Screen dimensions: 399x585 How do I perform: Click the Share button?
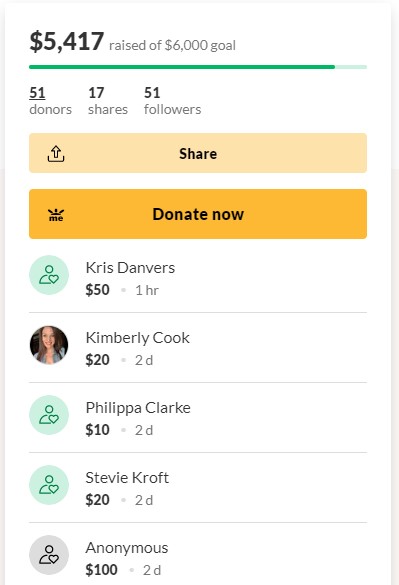pyautogui.click(x=198, y=153)
